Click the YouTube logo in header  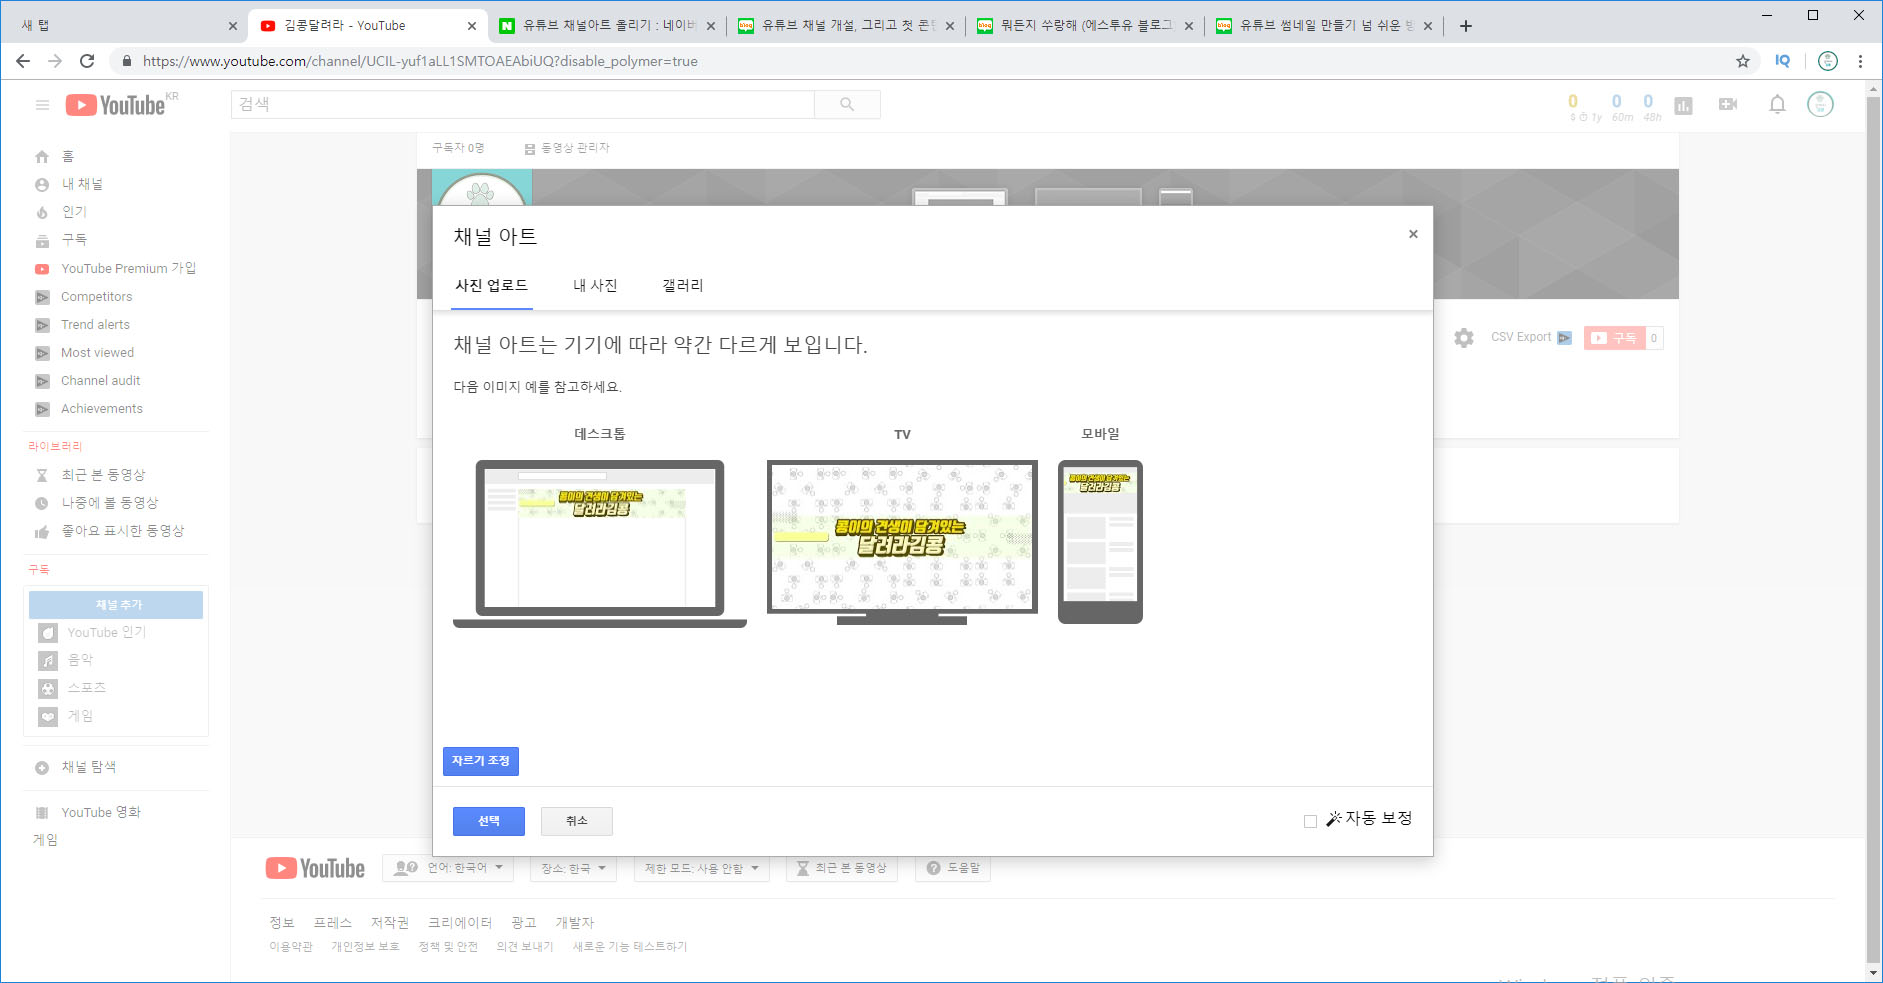tap(116, 105)
